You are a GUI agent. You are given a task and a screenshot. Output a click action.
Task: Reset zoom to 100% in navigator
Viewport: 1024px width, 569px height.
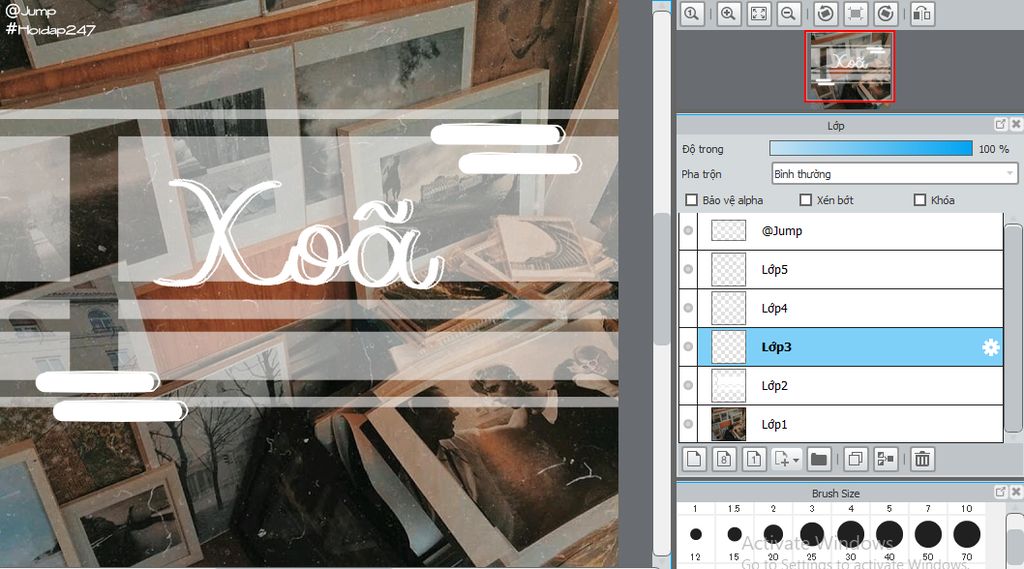(692, 14)
